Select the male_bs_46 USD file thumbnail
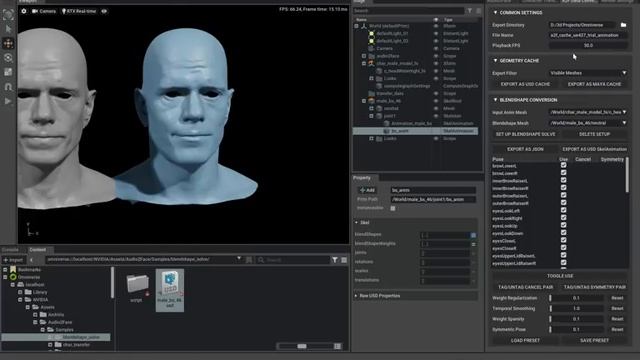 pos(170,290)
